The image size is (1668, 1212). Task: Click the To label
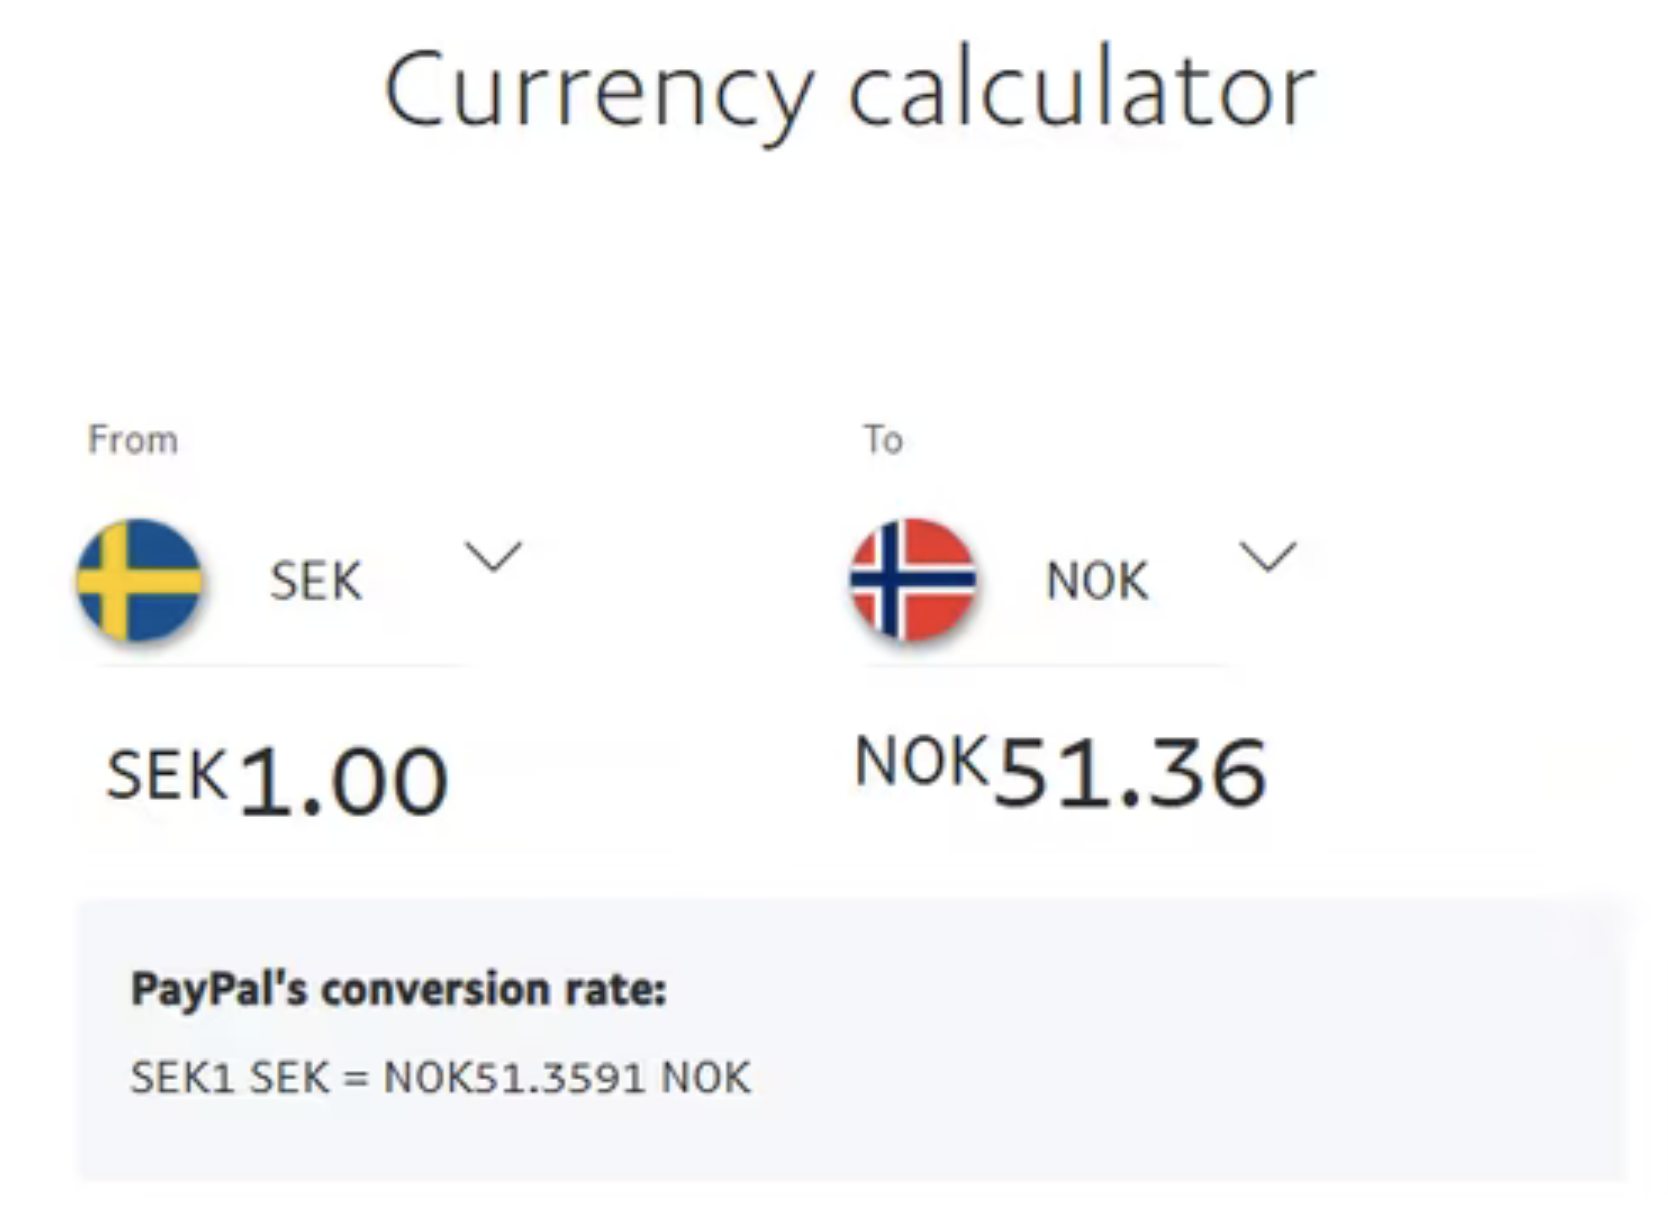click(883, 440)
